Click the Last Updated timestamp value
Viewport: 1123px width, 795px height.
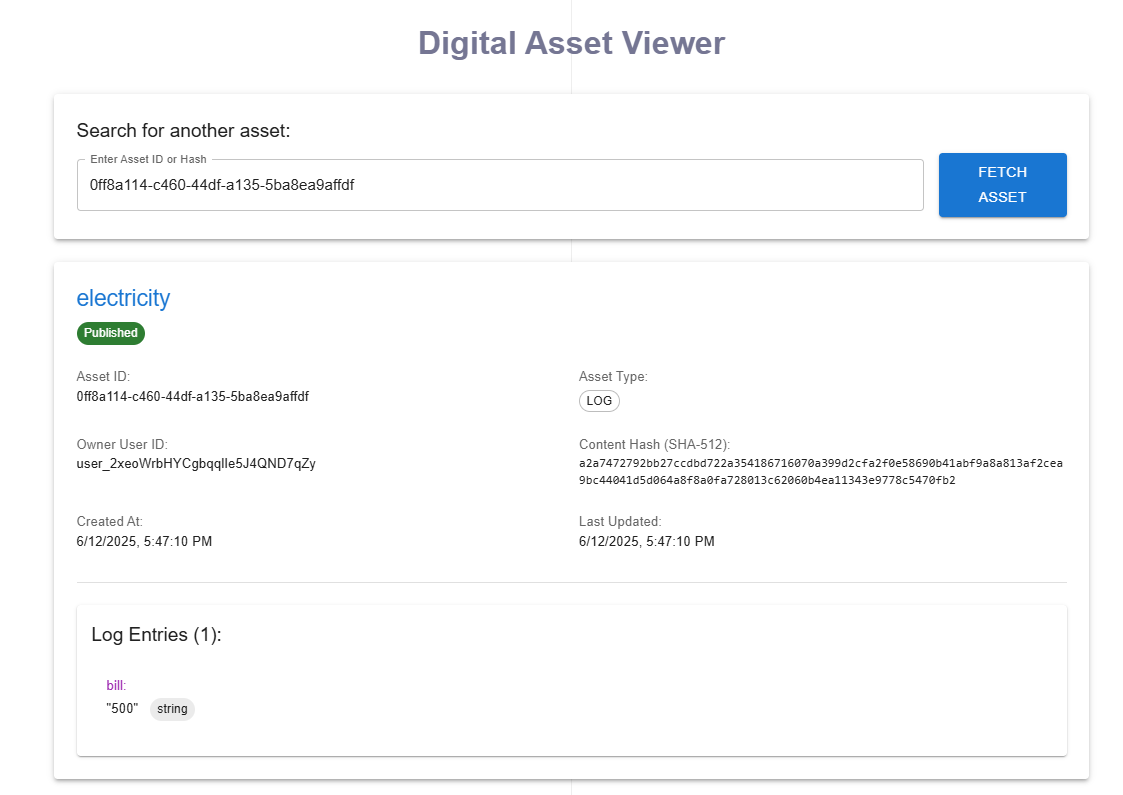coord(647,541)
